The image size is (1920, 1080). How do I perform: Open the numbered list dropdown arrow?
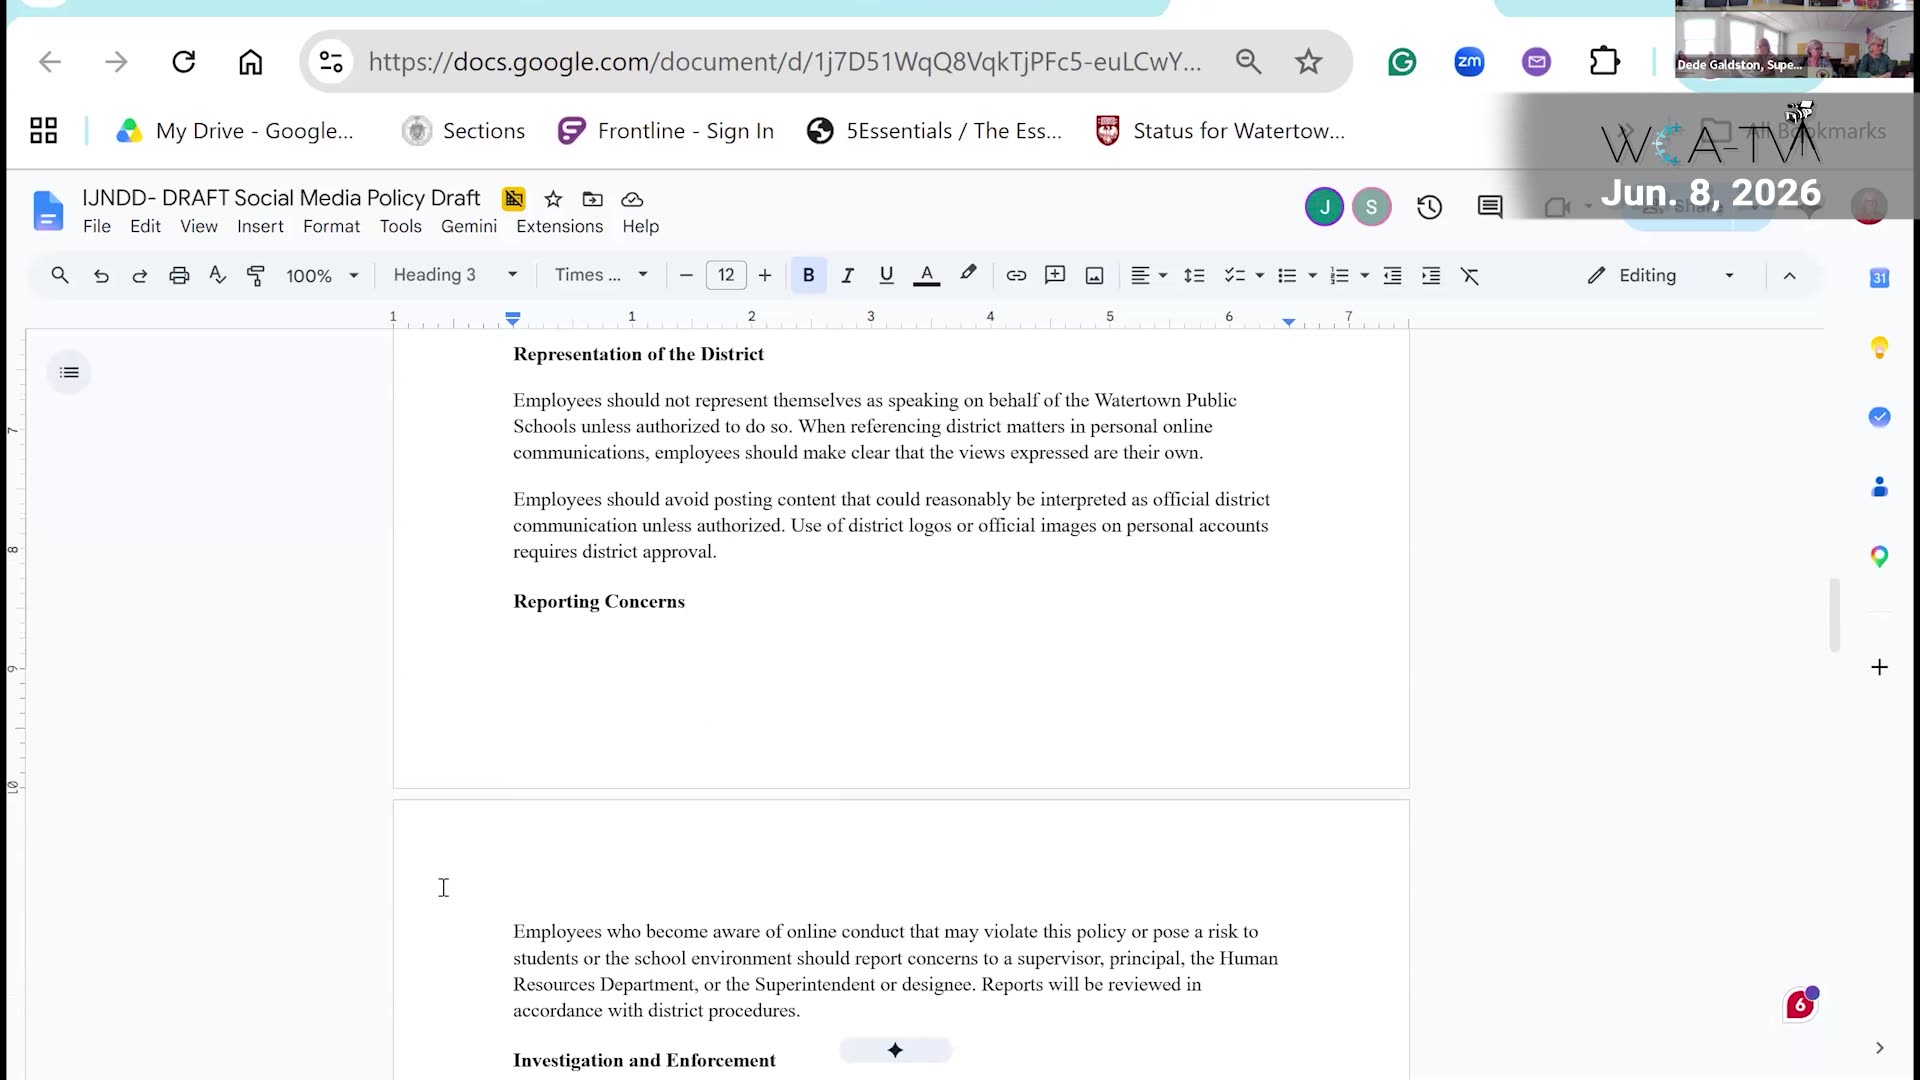1364,276
